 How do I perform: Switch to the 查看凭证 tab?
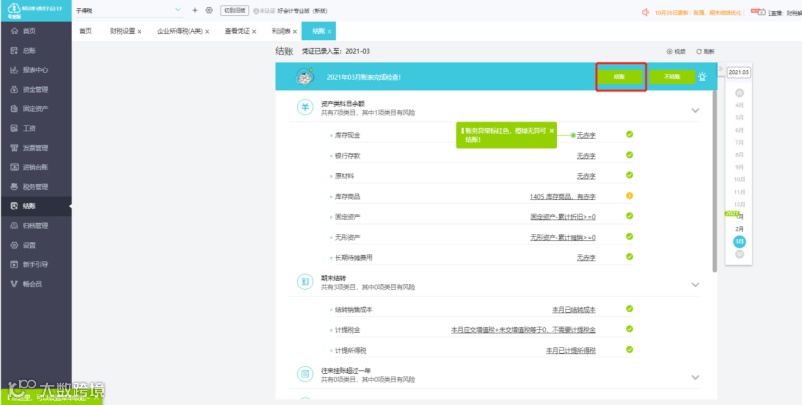pyautogui.click(x=237, y=31)
